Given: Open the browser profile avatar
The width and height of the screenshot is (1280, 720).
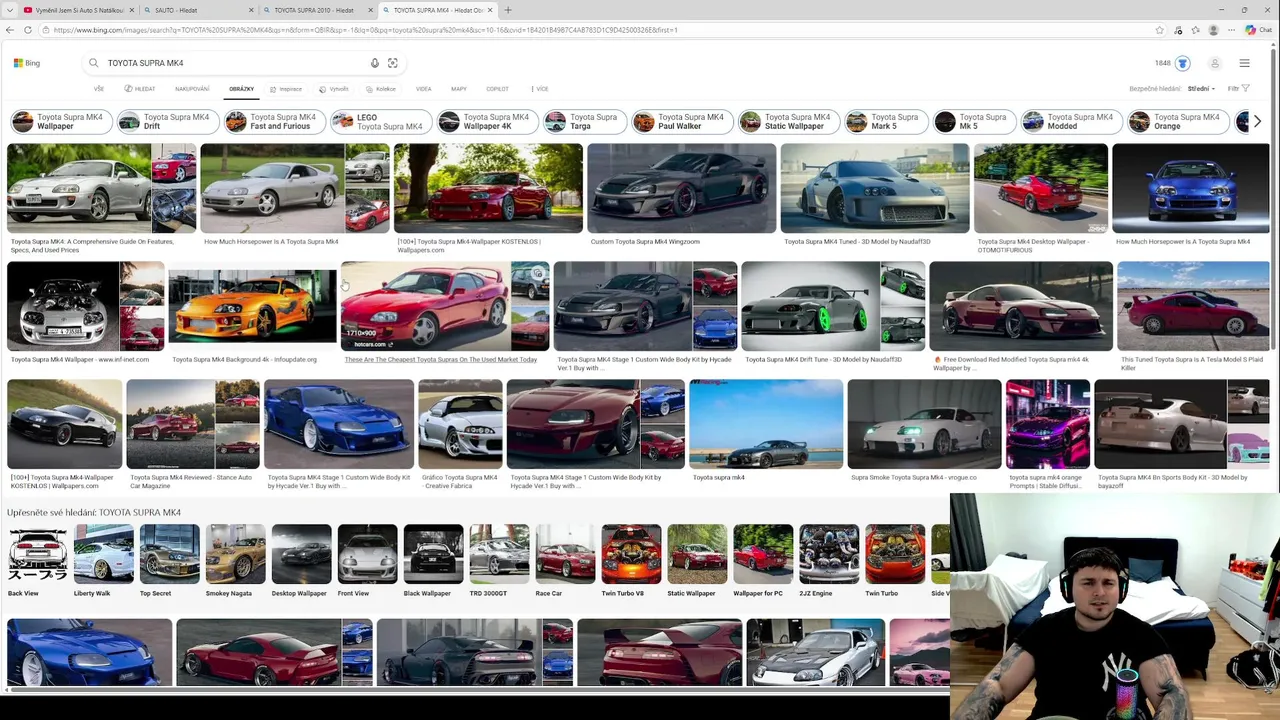Looking at the screenshot, I should tap(1214, 30).
